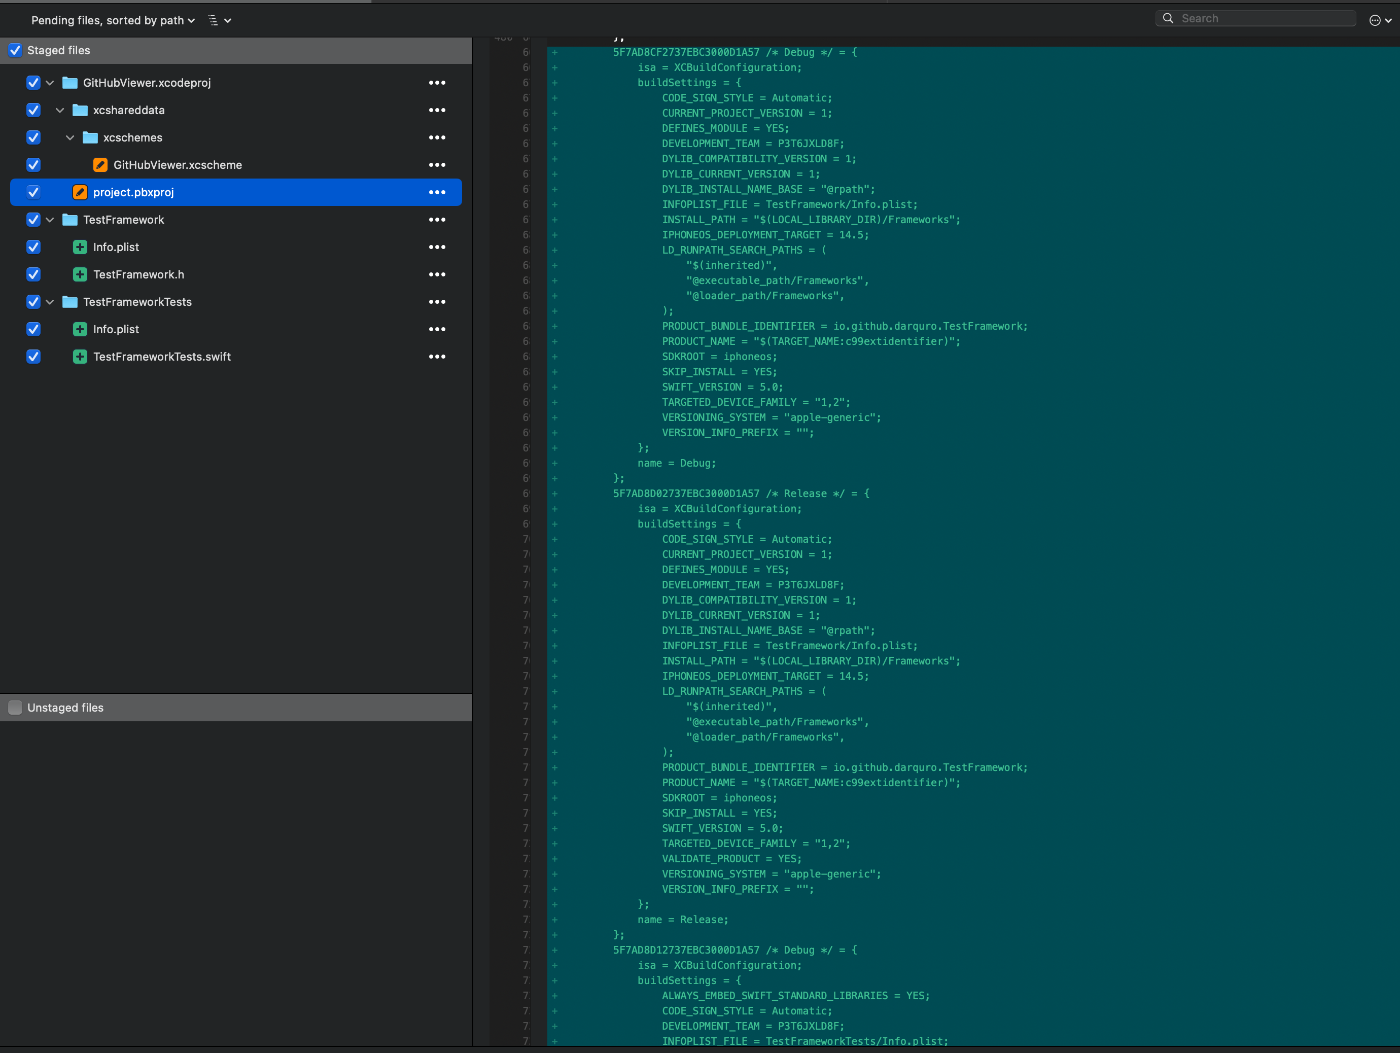
Task: Uncheck the checkbox next to TestFramework.h
Action: [33, 274]
